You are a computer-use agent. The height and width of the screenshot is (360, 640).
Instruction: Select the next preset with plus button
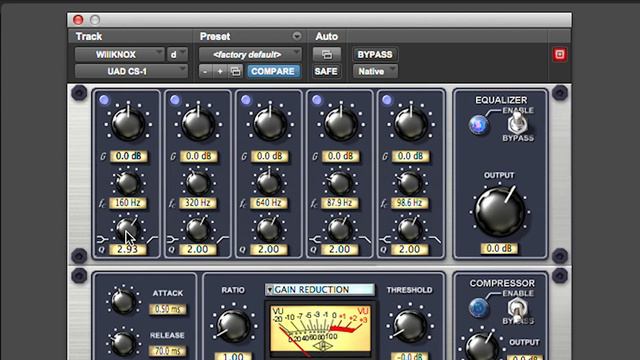(x=220, y=71)
